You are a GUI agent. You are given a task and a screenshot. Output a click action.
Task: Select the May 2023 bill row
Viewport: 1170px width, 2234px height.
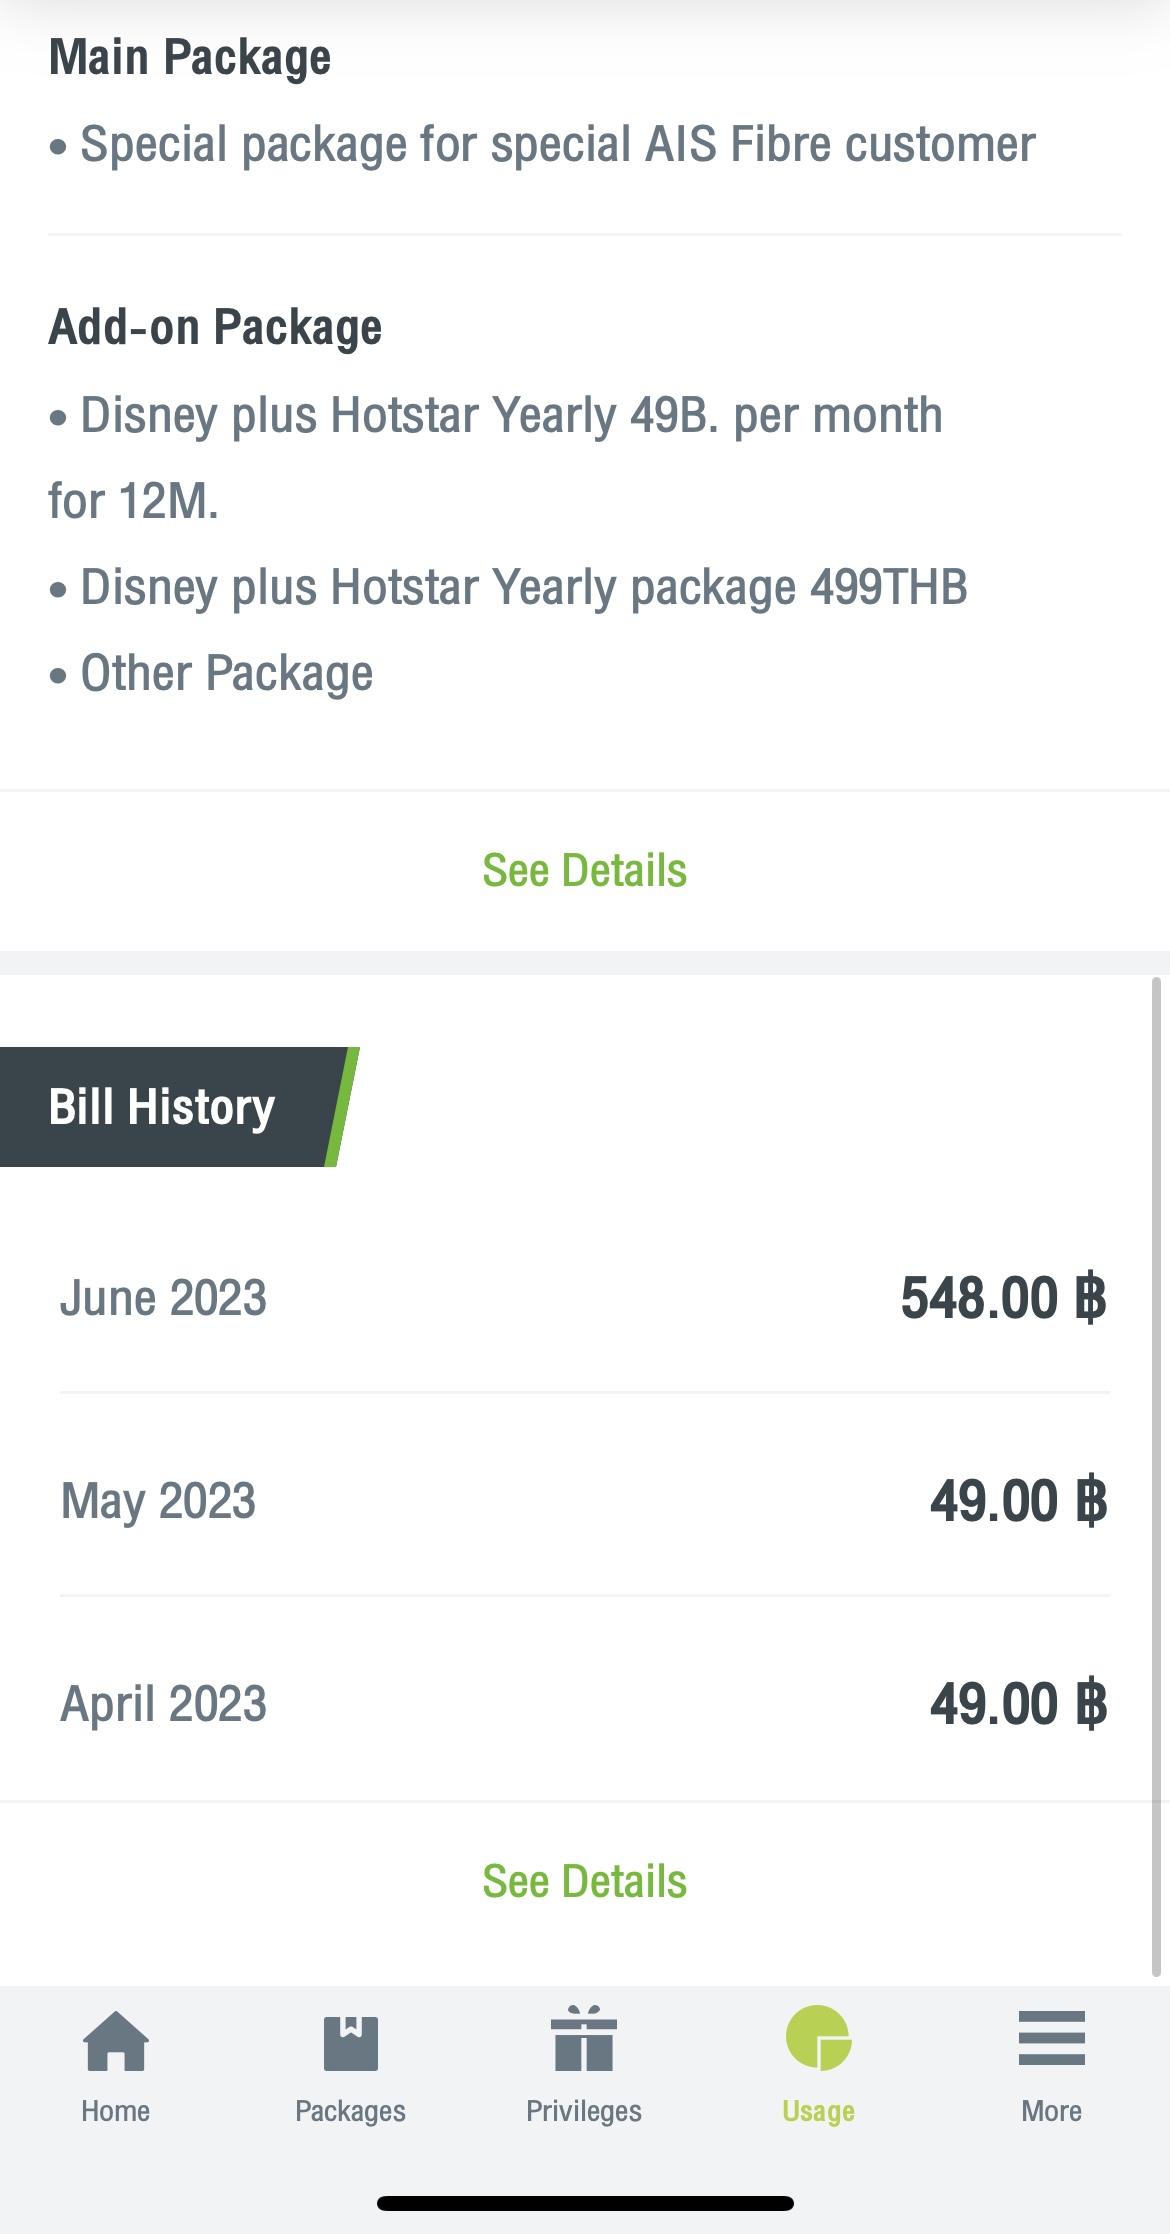click(585, 1500)
